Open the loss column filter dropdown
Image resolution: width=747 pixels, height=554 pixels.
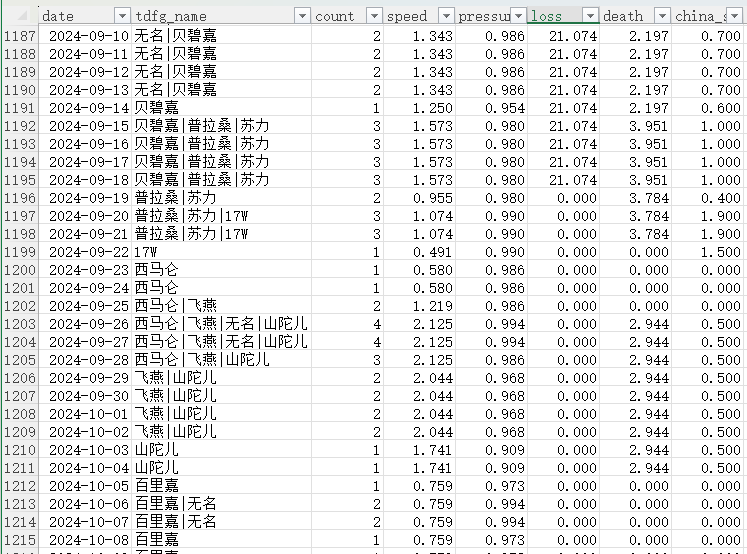tap(590, 16)
